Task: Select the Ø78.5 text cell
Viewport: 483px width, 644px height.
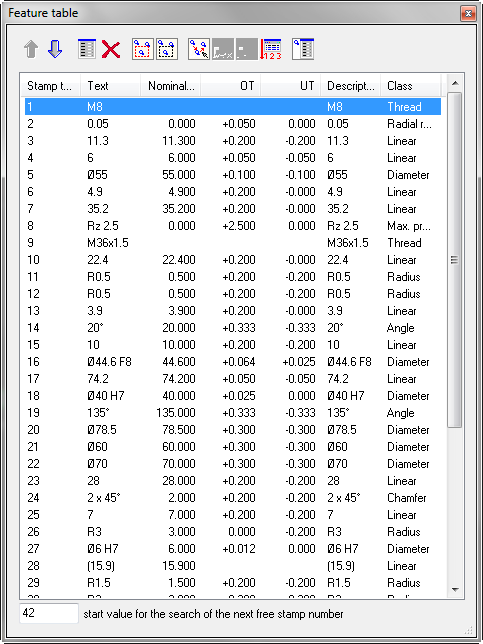Action: pos(102,430)
